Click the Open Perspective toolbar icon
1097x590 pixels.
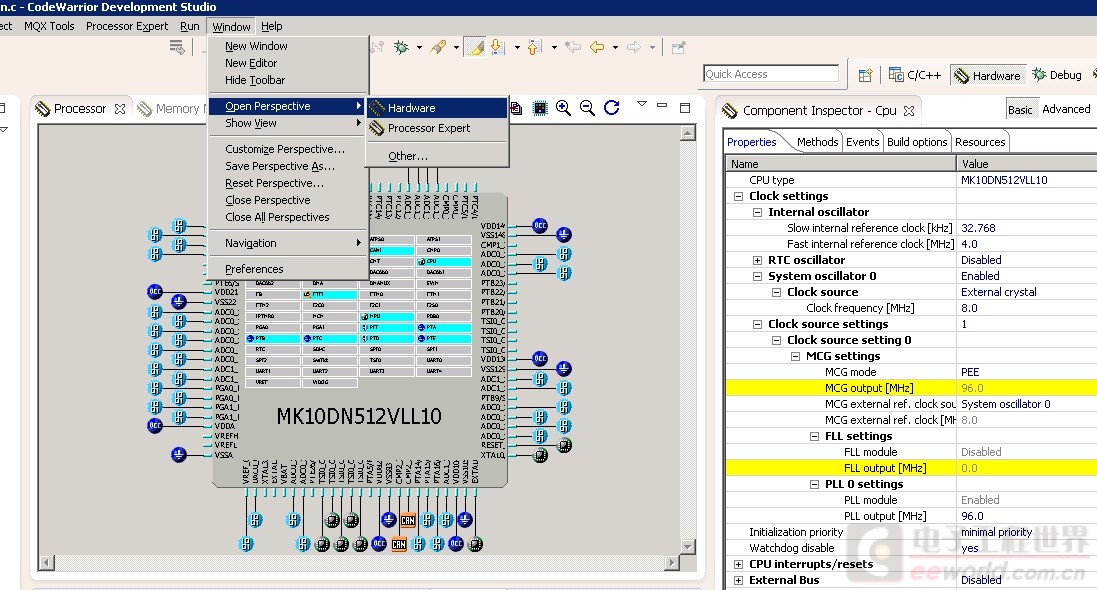tap(865, 75)
